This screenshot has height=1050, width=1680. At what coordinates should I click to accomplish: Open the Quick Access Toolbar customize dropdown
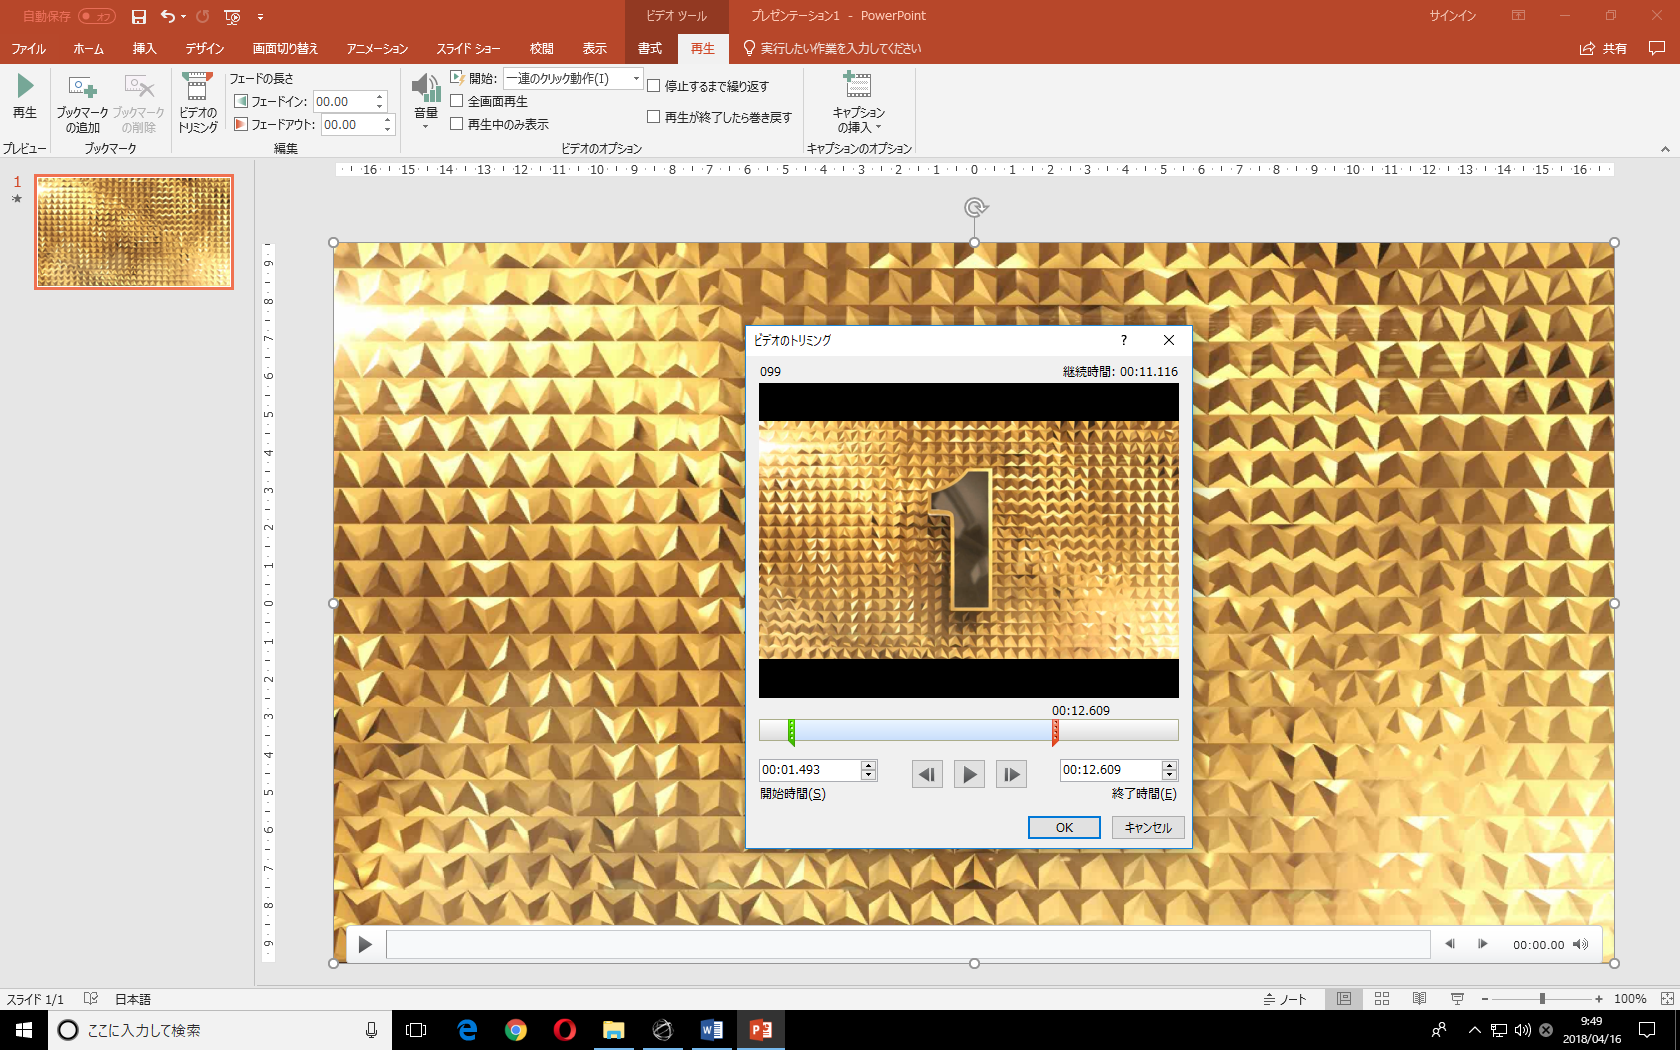(260, 17)
